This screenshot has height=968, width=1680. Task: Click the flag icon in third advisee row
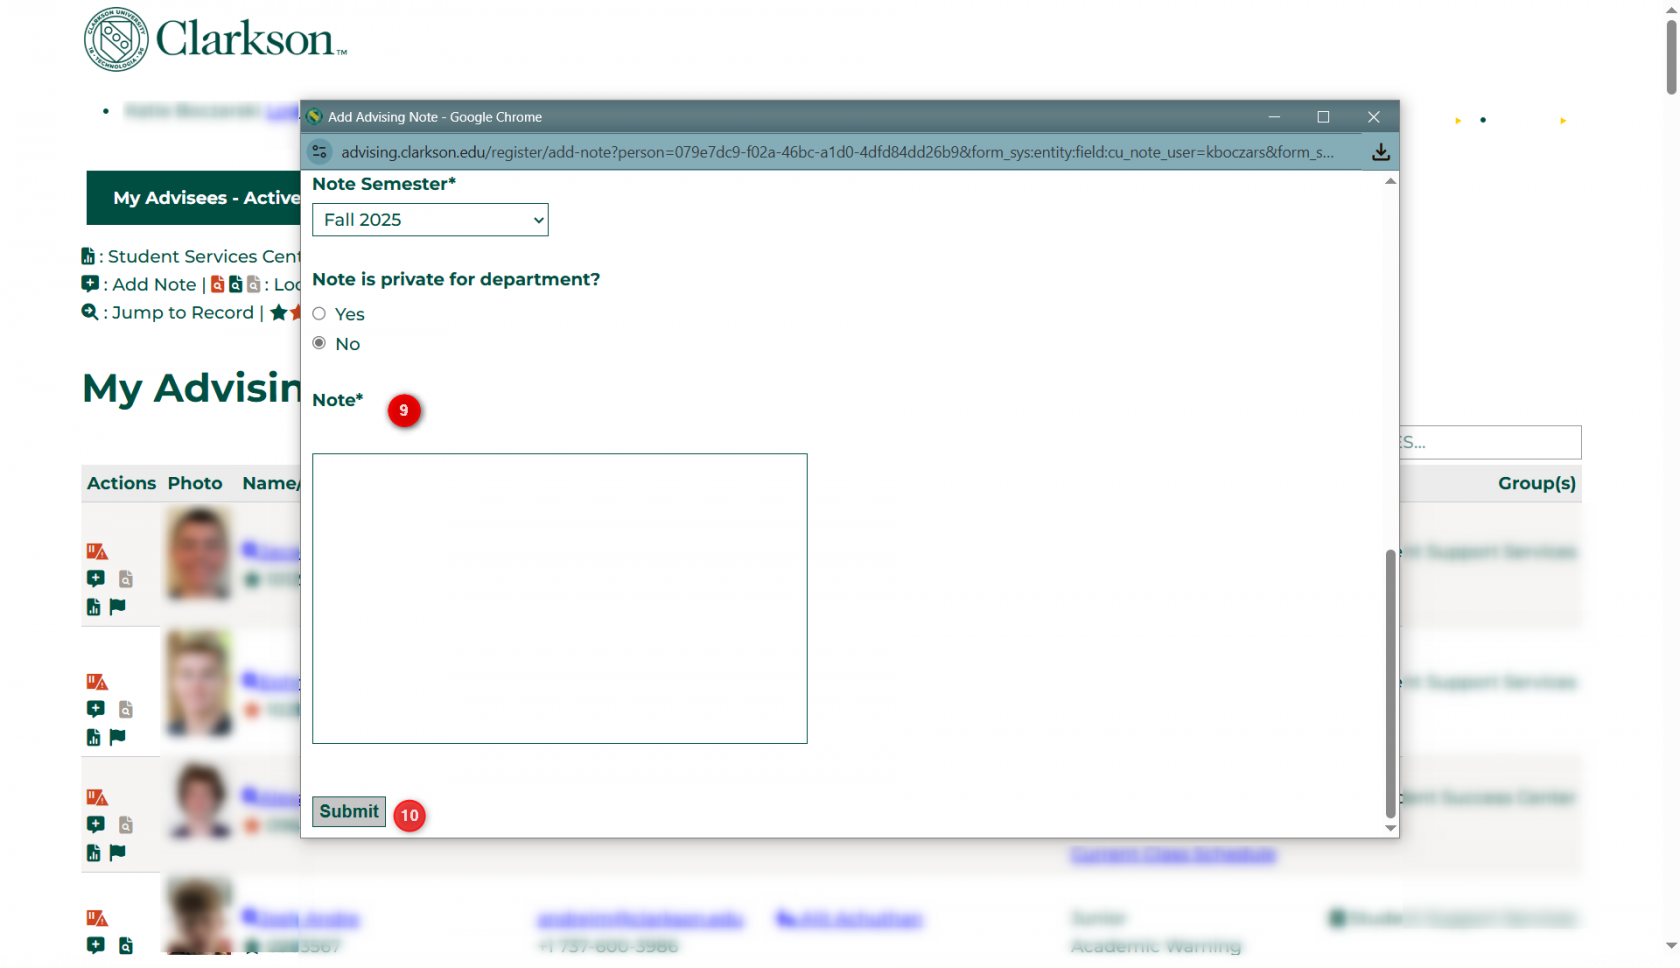pos(117,852)
